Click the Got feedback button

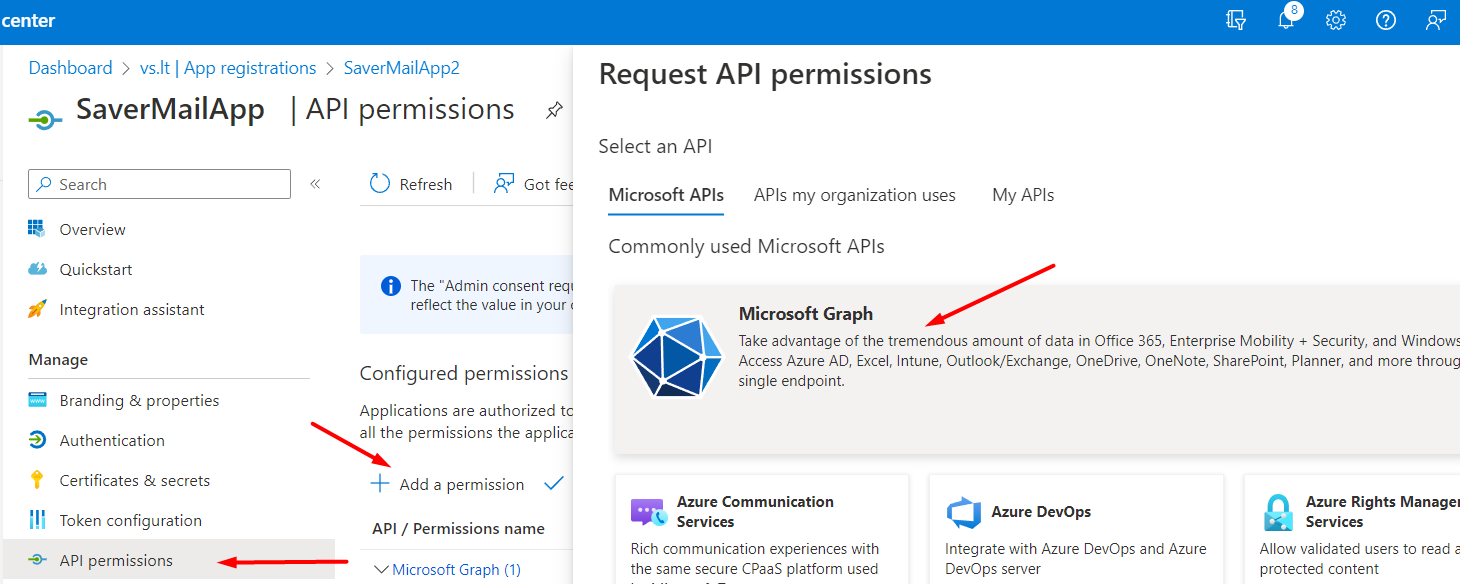pos(534,184)
